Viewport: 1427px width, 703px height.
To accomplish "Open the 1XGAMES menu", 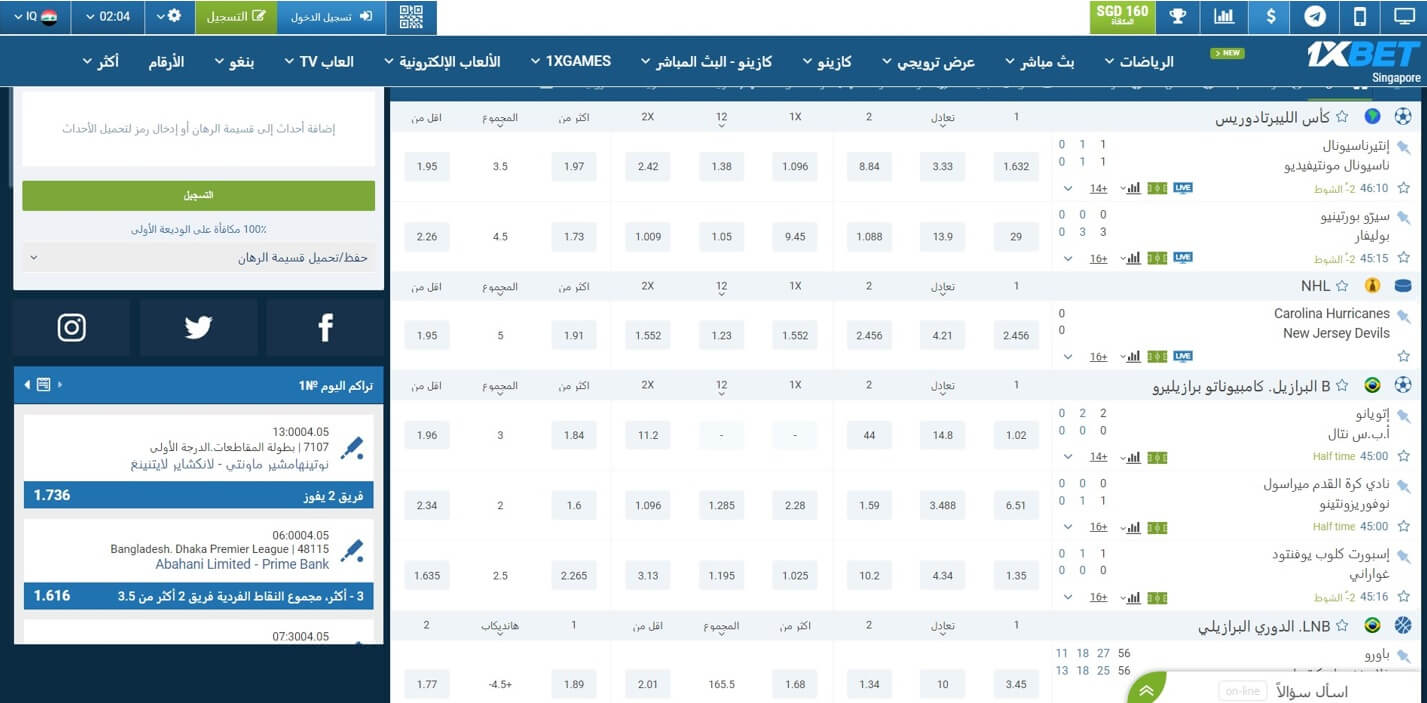I will [x=570, y=61].
